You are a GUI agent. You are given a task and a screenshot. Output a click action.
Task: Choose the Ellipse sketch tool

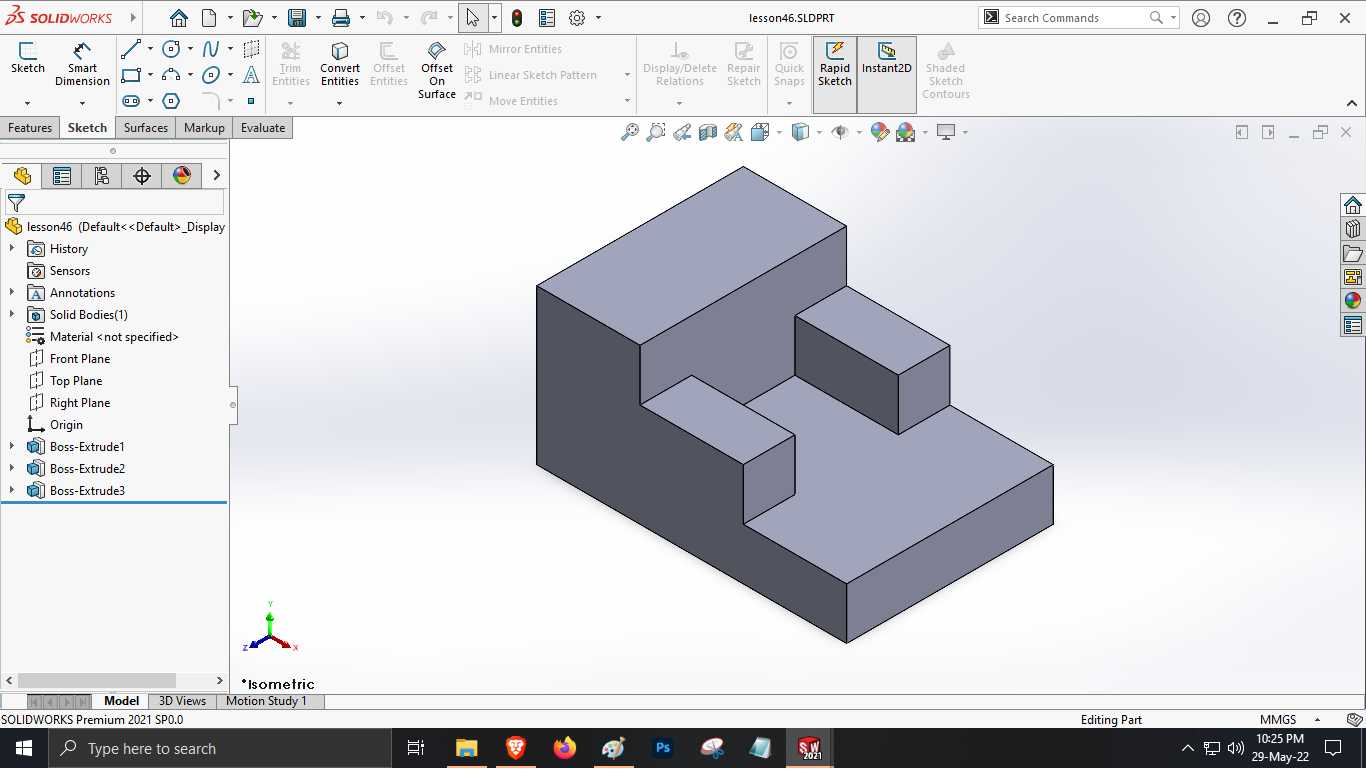[211, 75]
